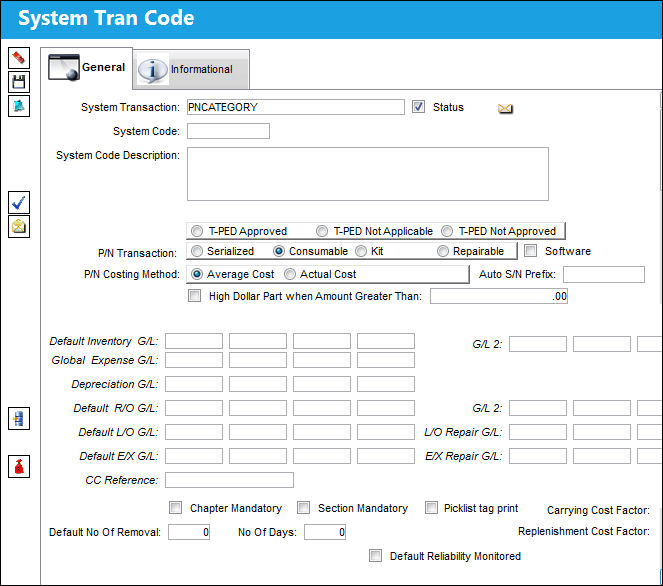The height and width of the screenshot is (586, 663).
Task: Select the T-PED Not Approved option
Action: point(447,231)
